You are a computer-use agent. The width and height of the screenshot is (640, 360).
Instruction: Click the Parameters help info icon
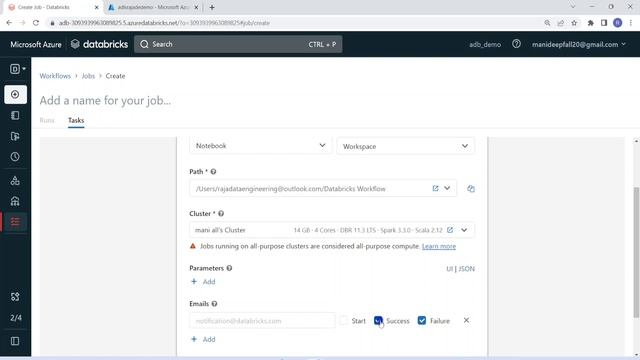(x=229, y=268)
